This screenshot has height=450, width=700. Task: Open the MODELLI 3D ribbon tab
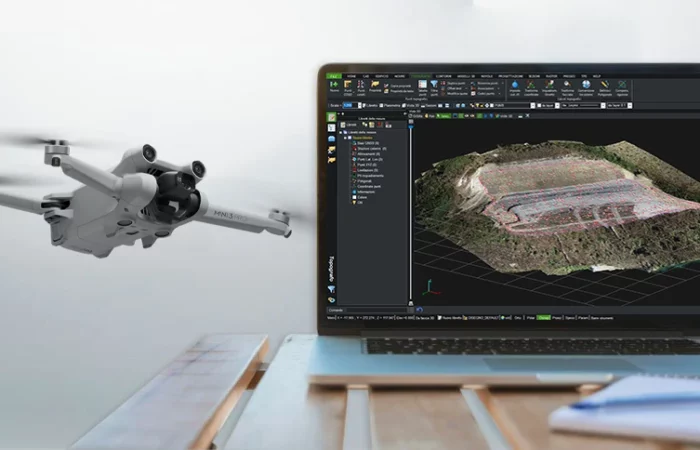click(x=466, y=76)
